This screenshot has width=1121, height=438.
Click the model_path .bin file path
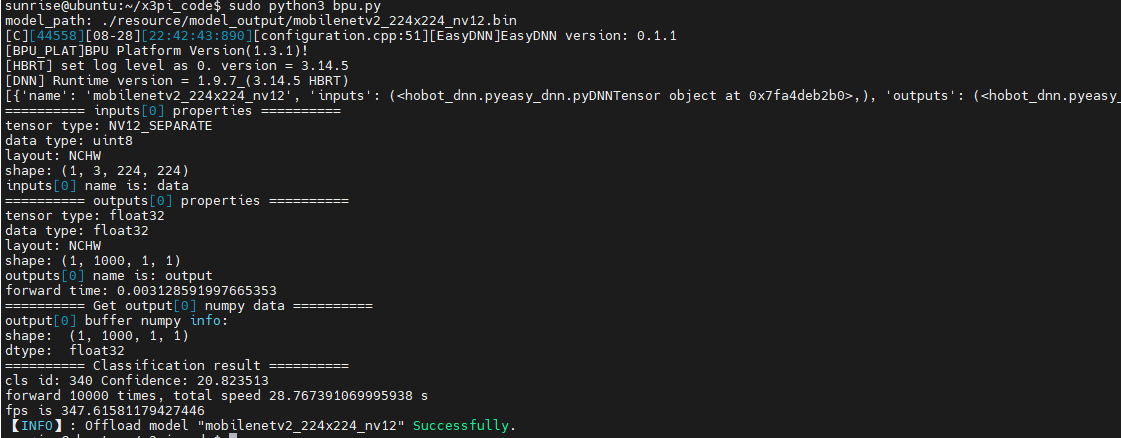(x=302, y=21)
